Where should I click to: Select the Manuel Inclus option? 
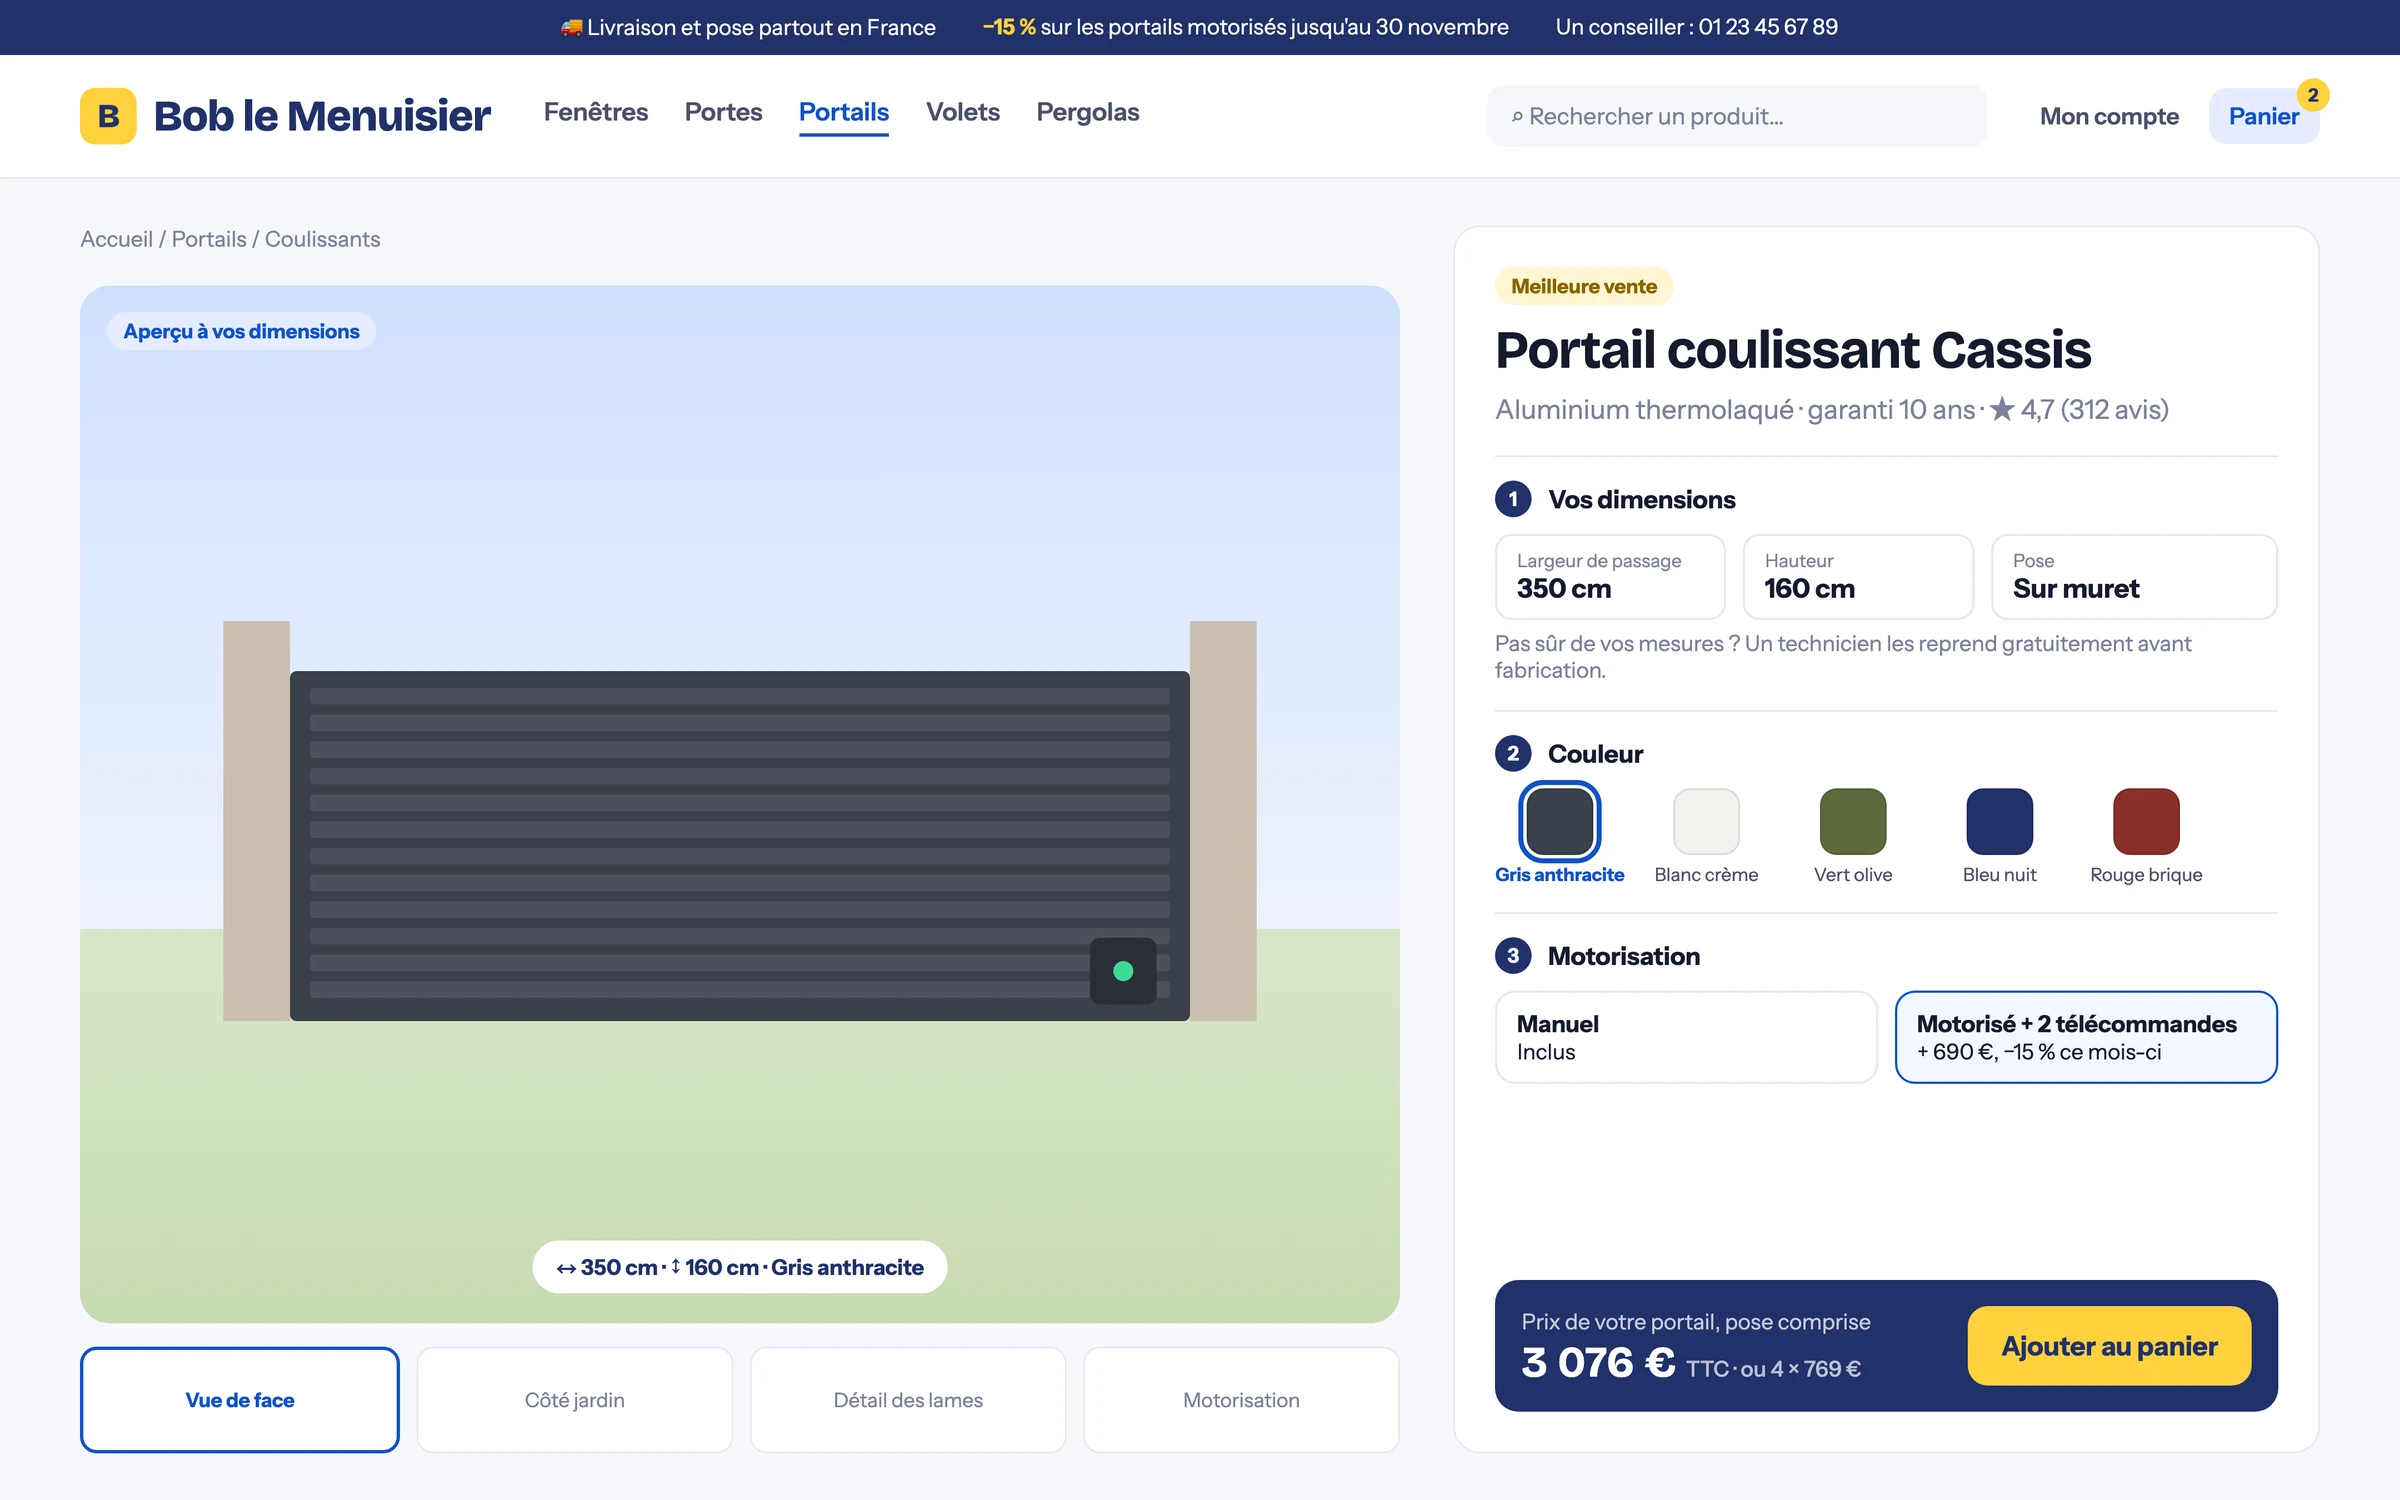[1686, 1037]
